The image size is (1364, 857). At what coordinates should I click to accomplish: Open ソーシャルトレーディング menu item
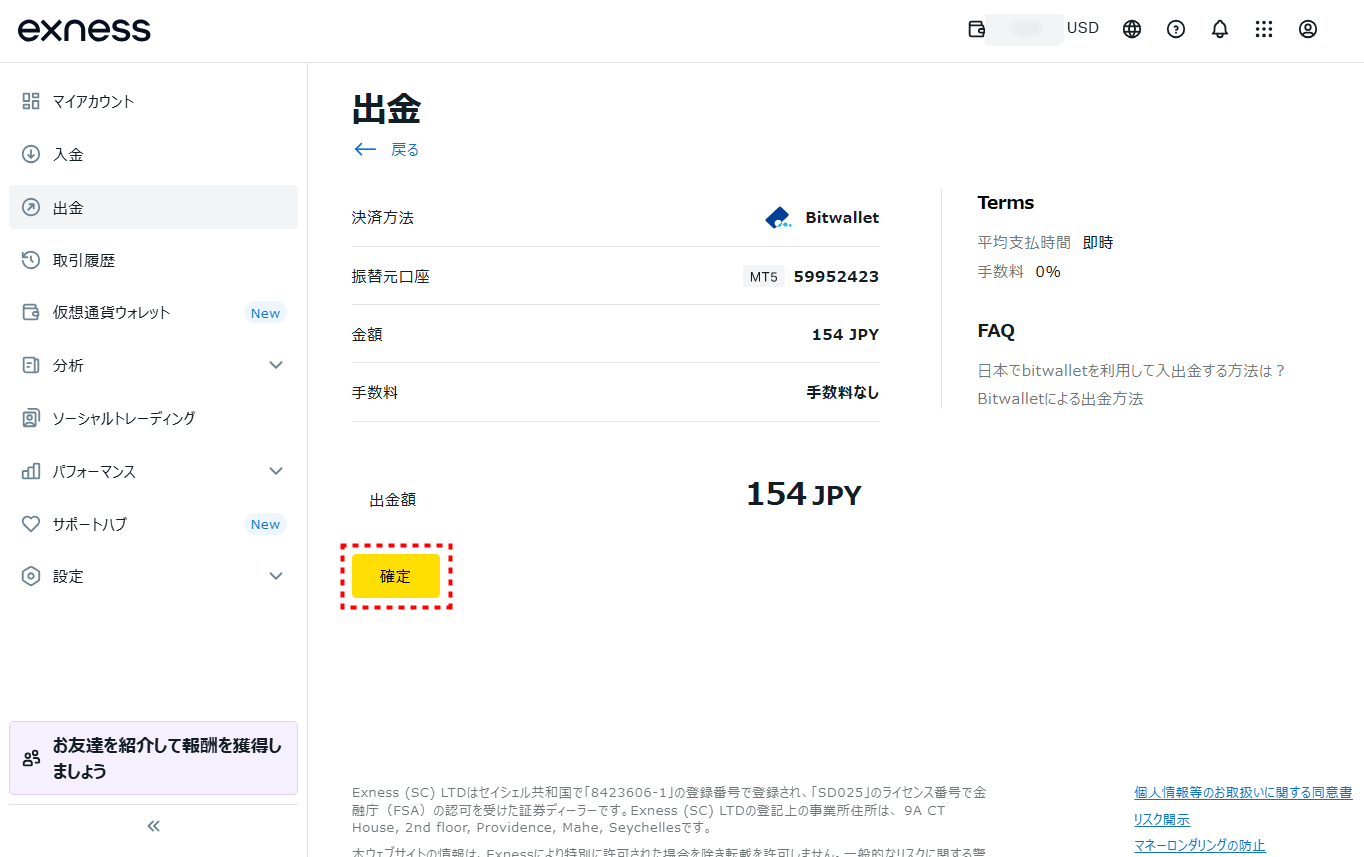[x=154, y=418]
